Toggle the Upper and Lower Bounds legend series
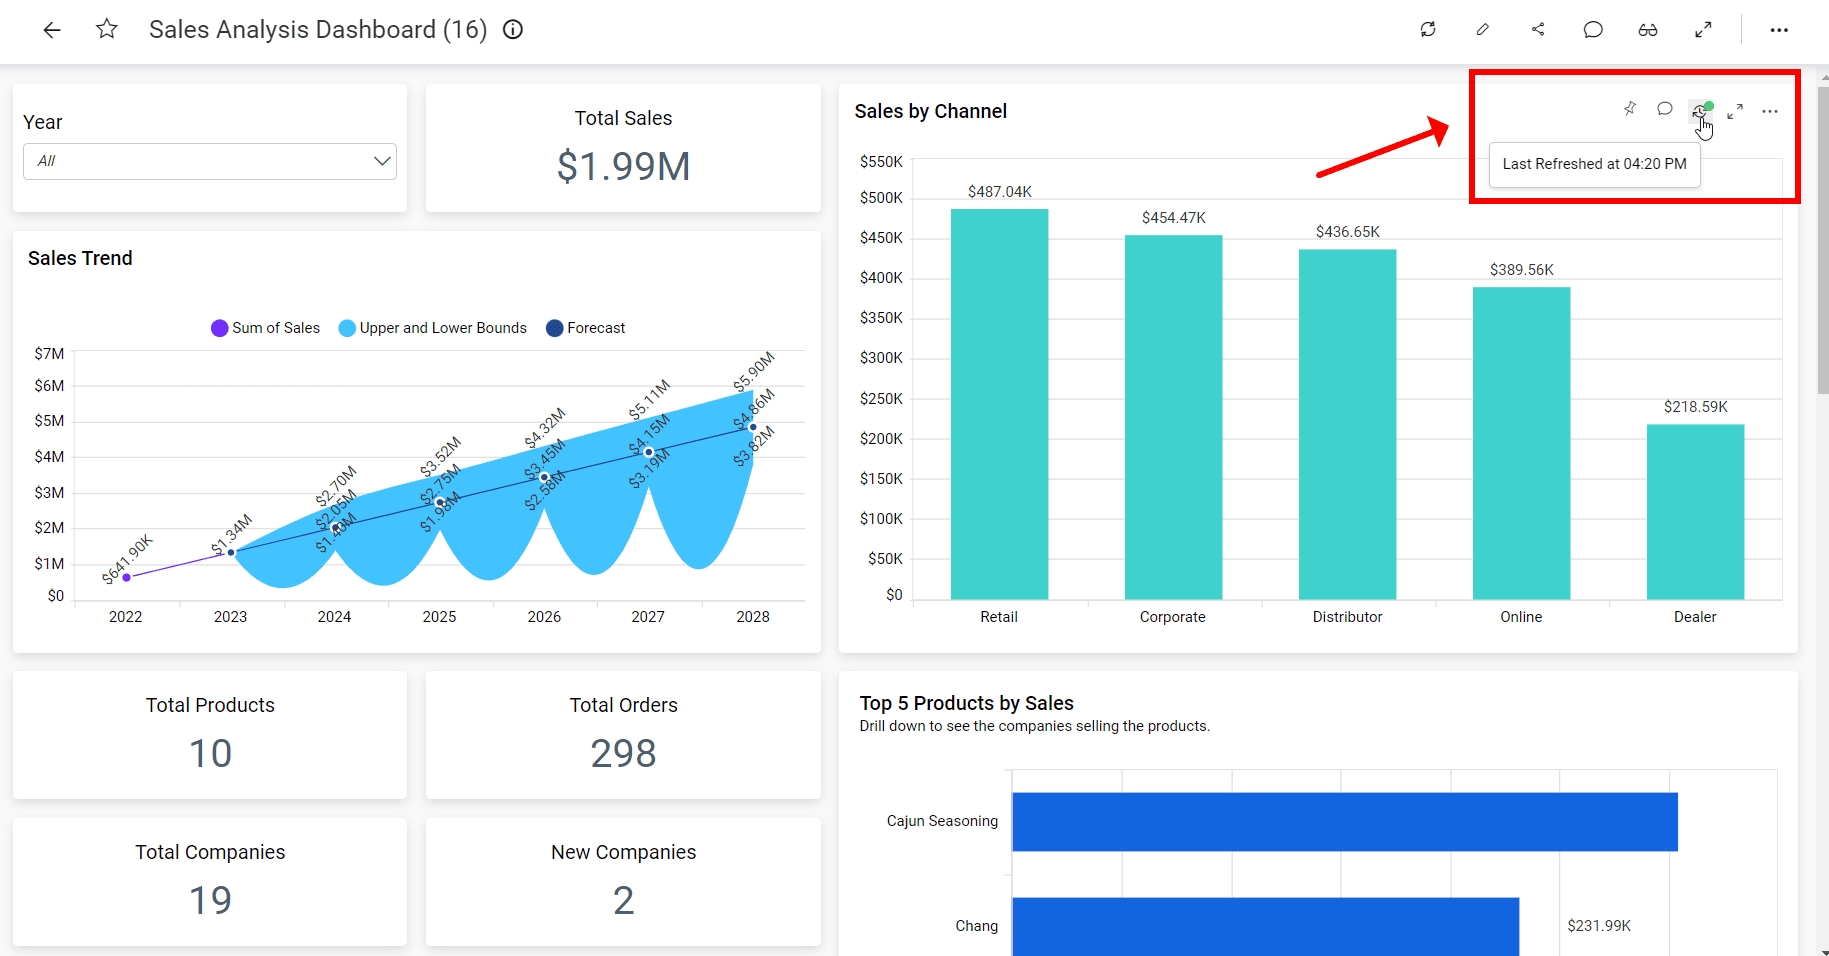Viewport: 1829px width, 956px height. coord(433,328)
